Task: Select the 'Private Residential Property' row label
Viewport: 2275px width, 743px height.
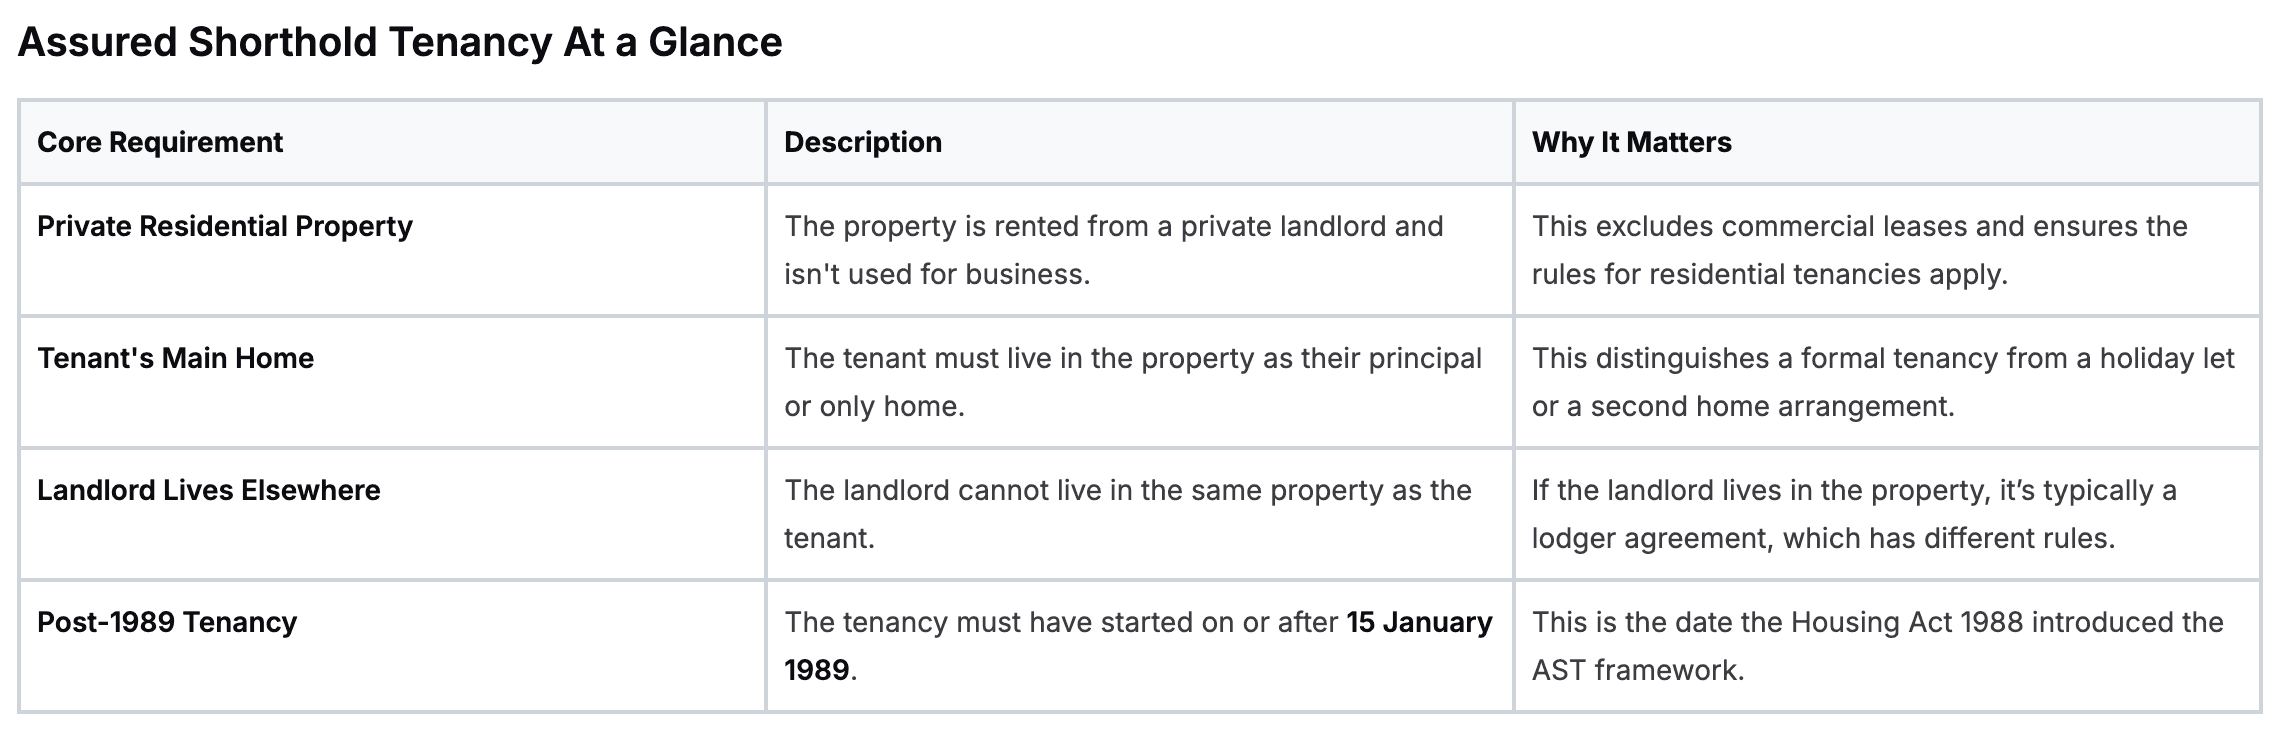Action: tap(225, 226)
